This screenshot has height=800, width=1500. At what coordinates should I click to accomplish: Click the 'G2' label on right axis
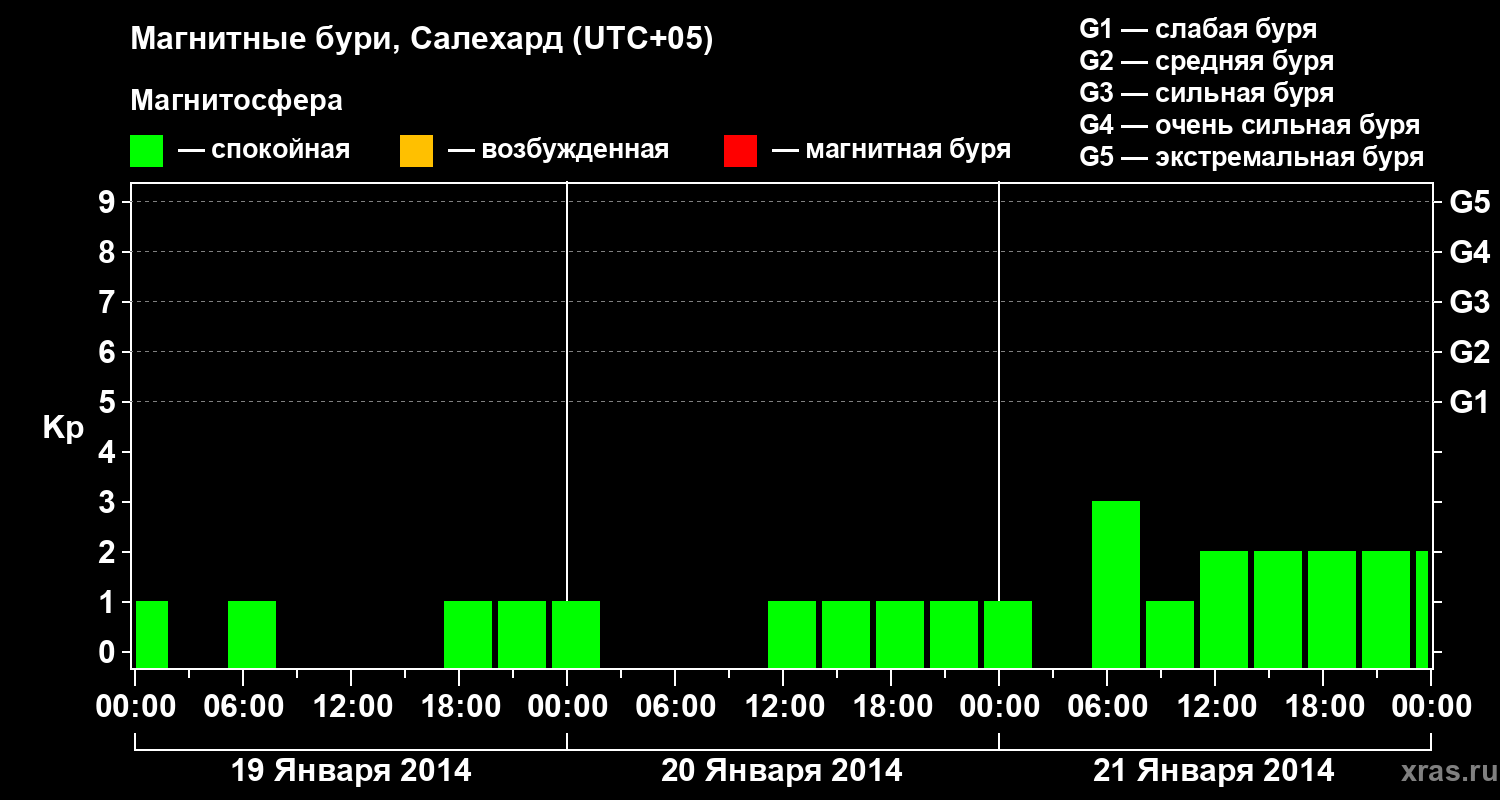[x=1469, y=353]
